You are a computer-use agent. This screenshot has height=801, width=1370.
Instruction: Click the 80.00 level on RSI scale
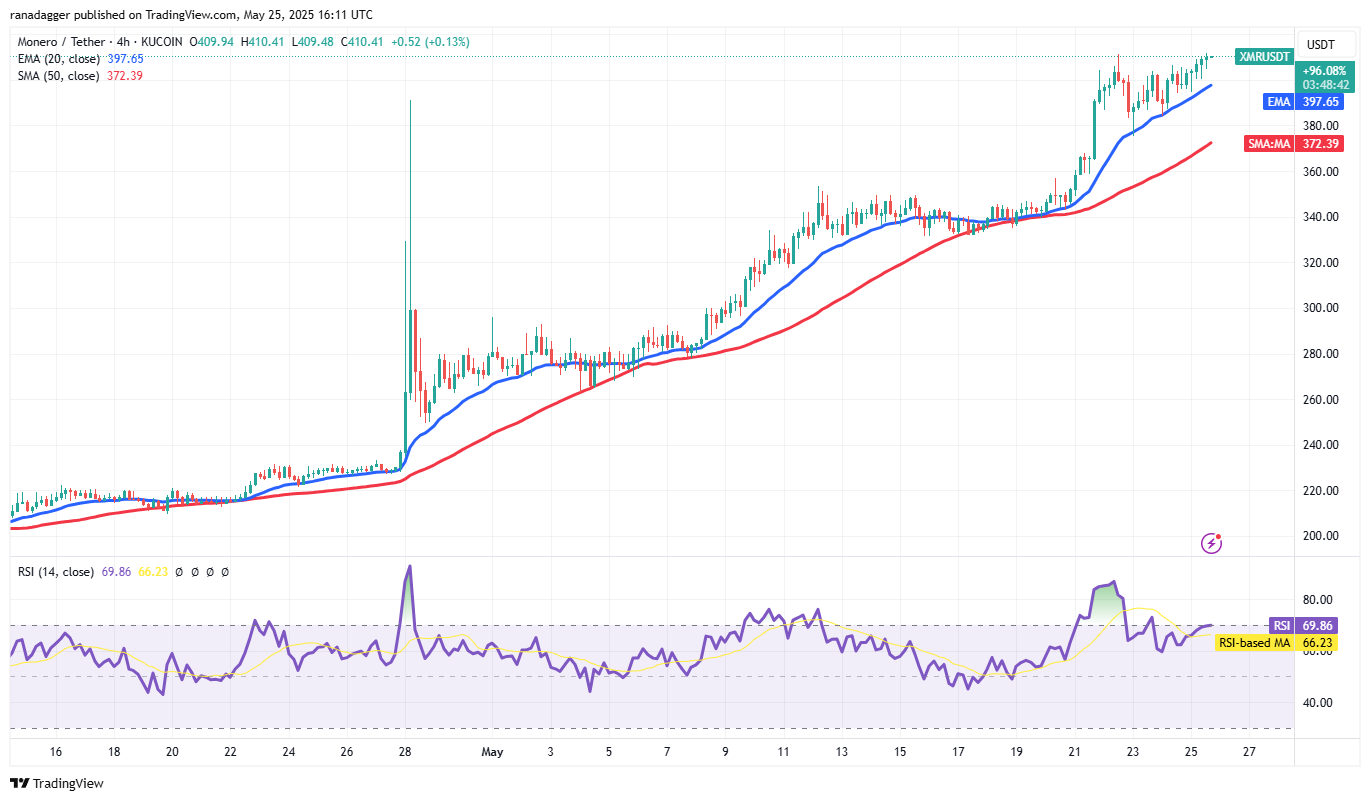[x=1317, y=600]
